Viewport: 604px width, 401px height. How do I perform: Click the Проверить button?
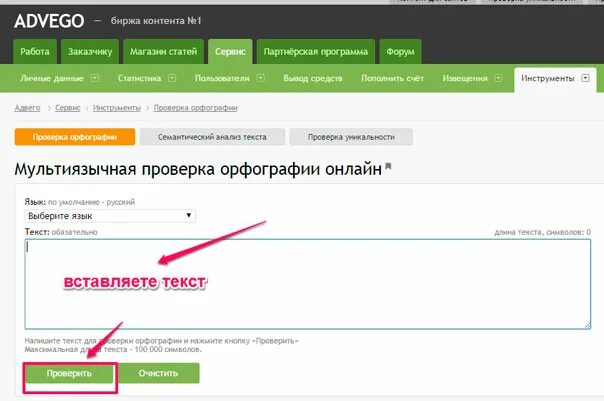point(69,373)
